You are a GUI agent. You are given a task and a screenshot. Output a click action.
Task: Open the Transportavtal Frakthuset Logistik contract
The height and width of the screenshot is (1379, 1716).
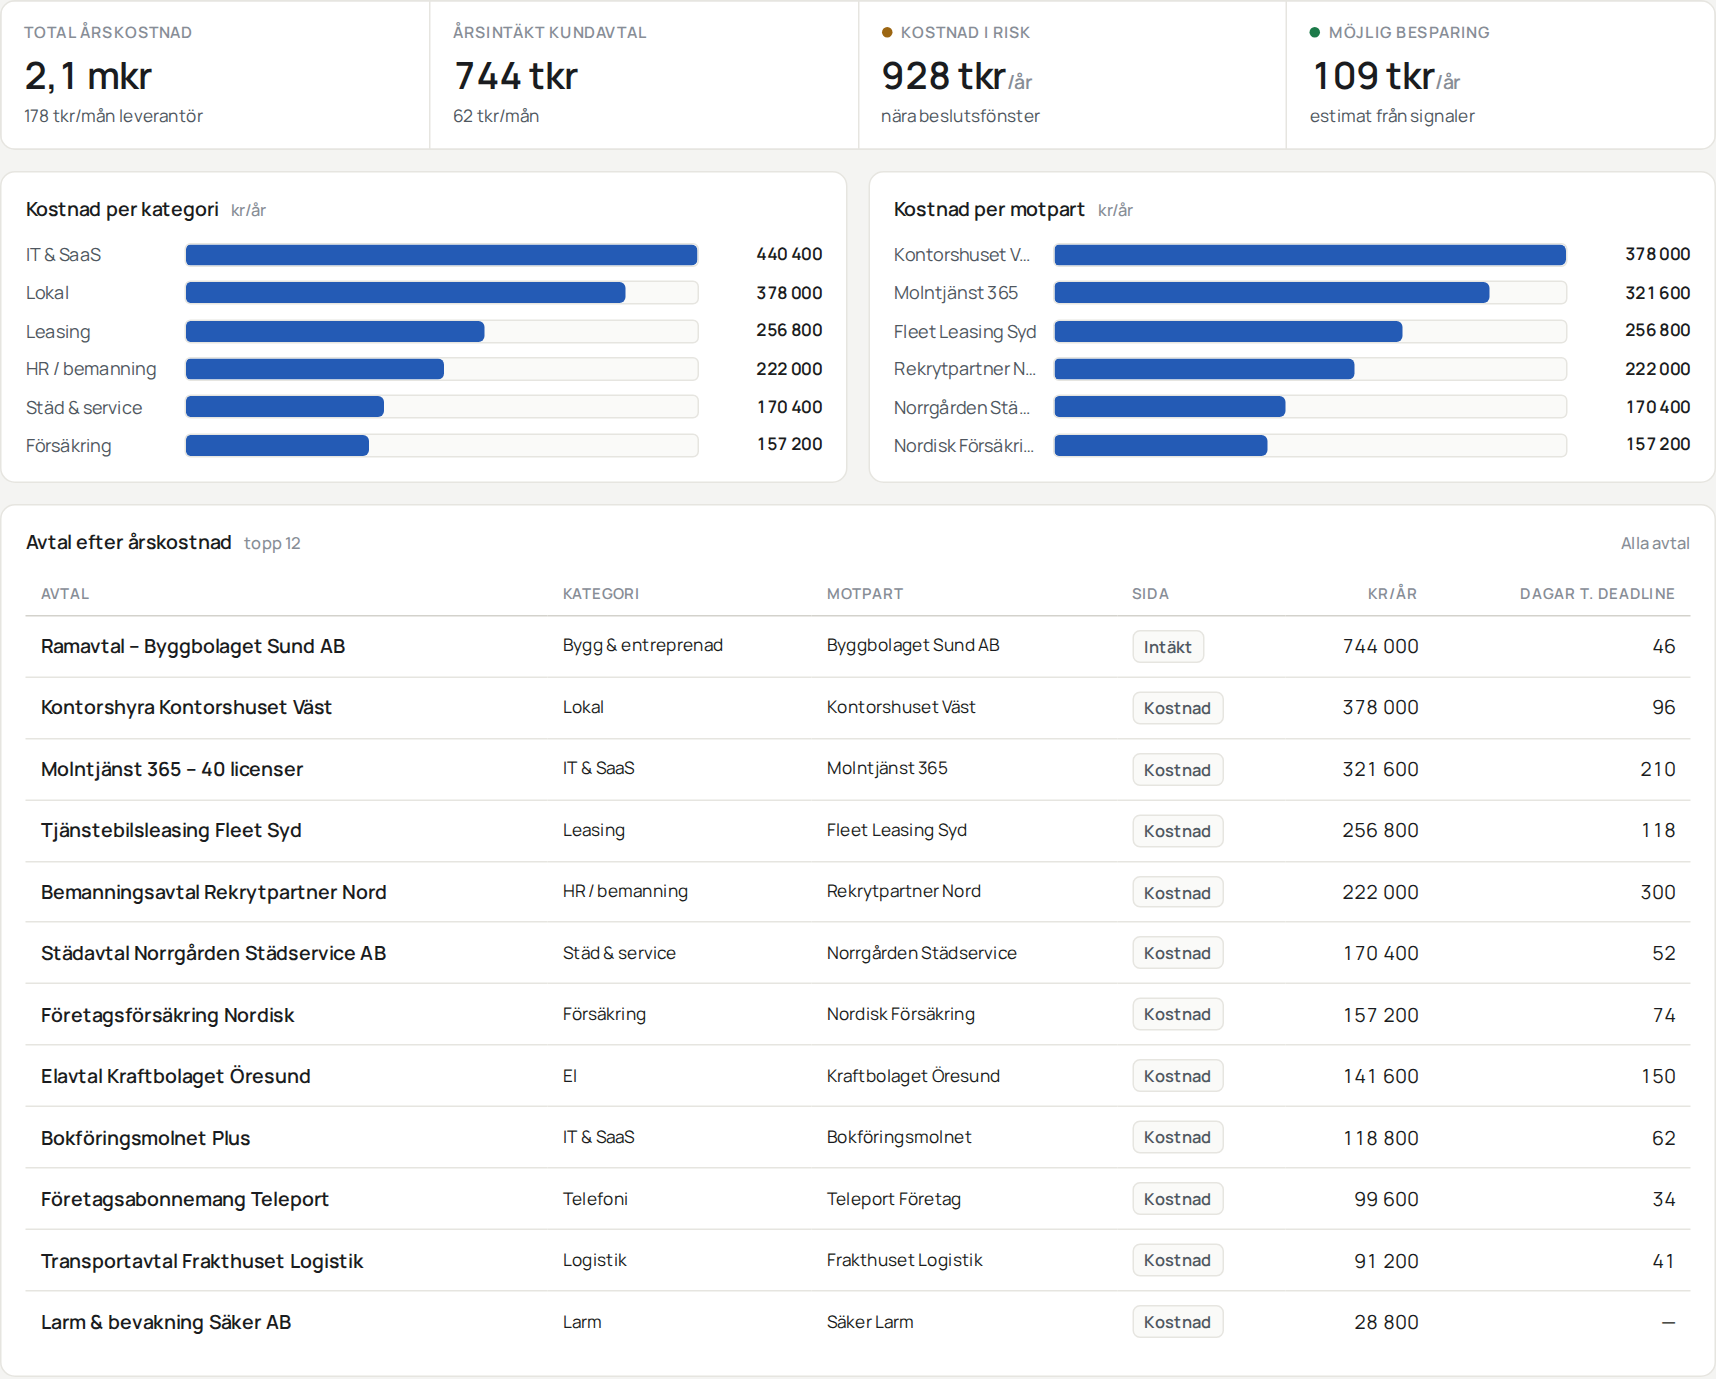[202, 1261]
